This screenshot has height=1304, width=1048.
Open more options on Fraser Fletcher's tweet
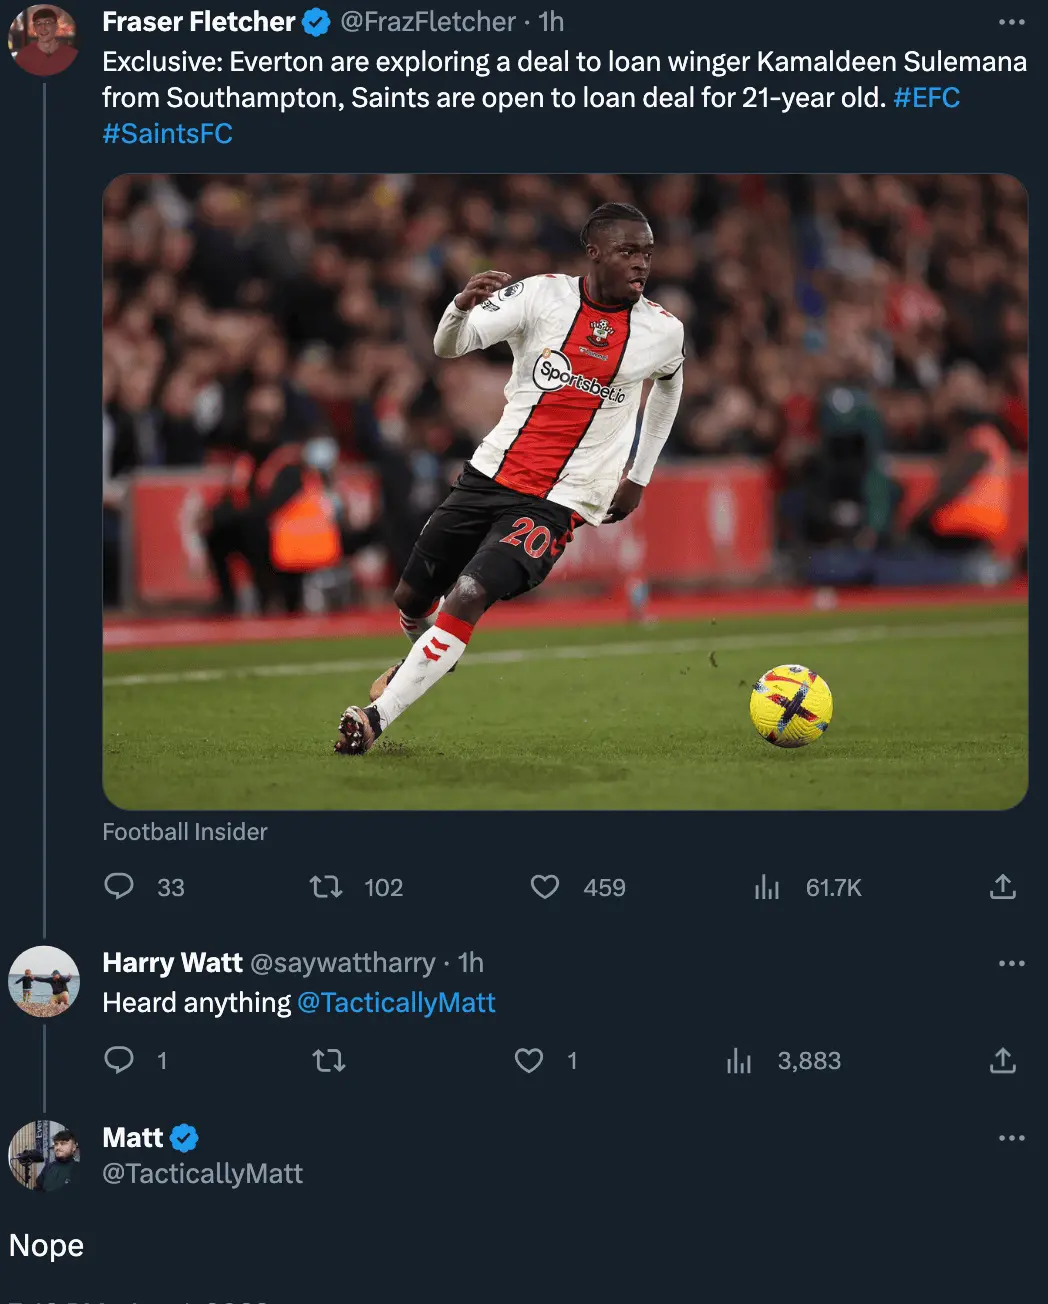click(x=1012, y=22)
